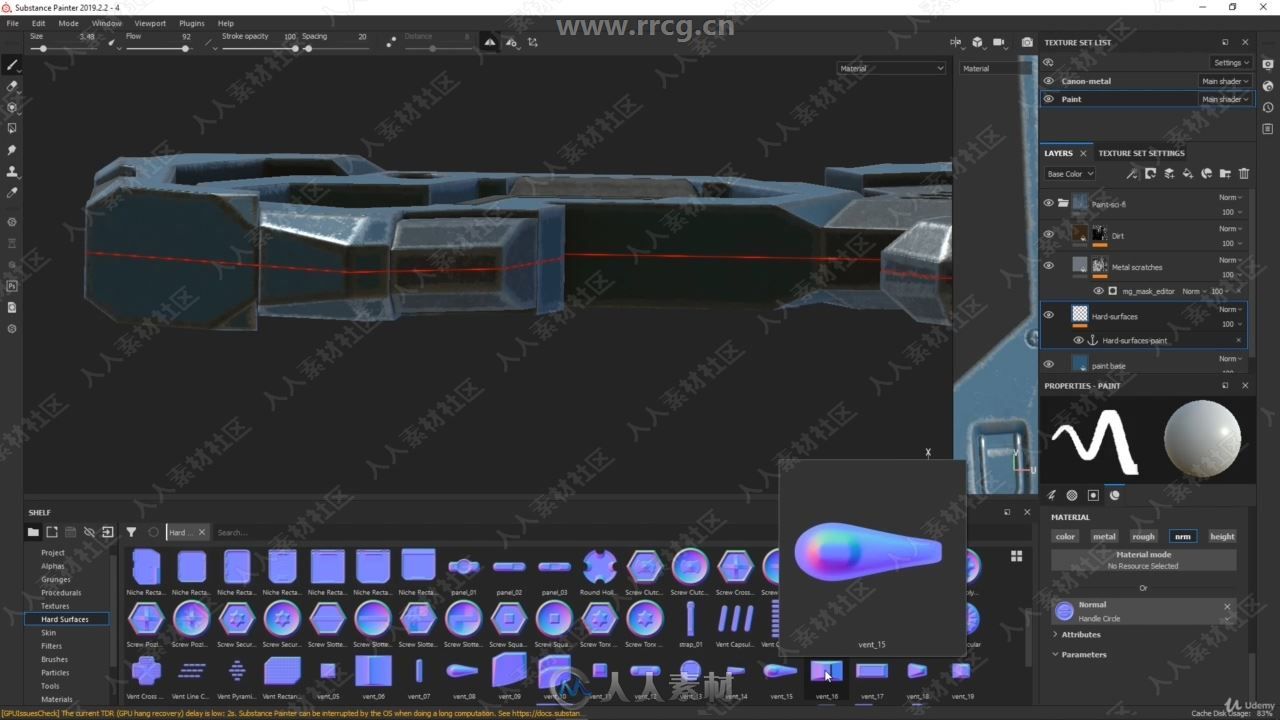Open the File menu
Screen dimensions: 1280x720
(13, 23)
